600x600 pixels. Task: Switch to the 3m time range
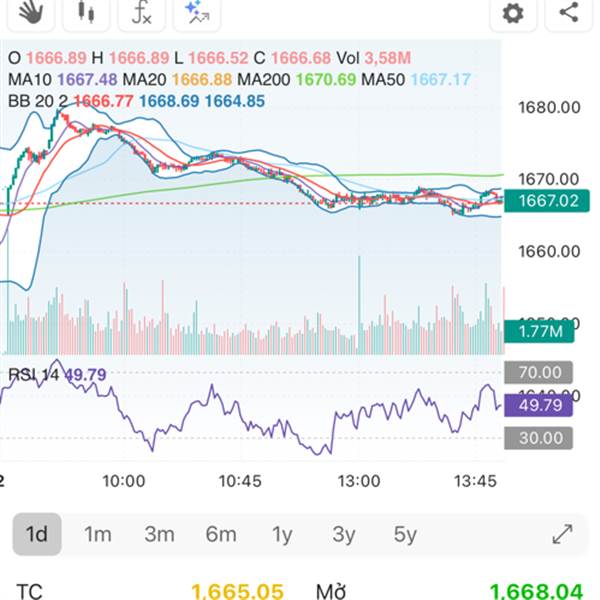pos(159,534)
